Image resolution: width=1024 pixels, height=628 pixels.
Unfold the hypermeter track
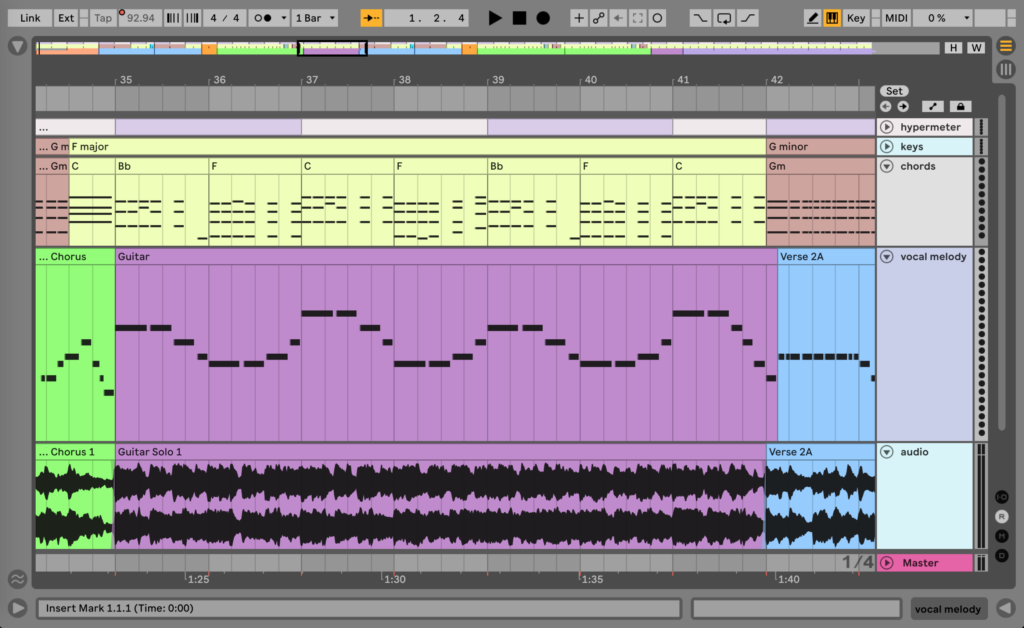[887, 127]
